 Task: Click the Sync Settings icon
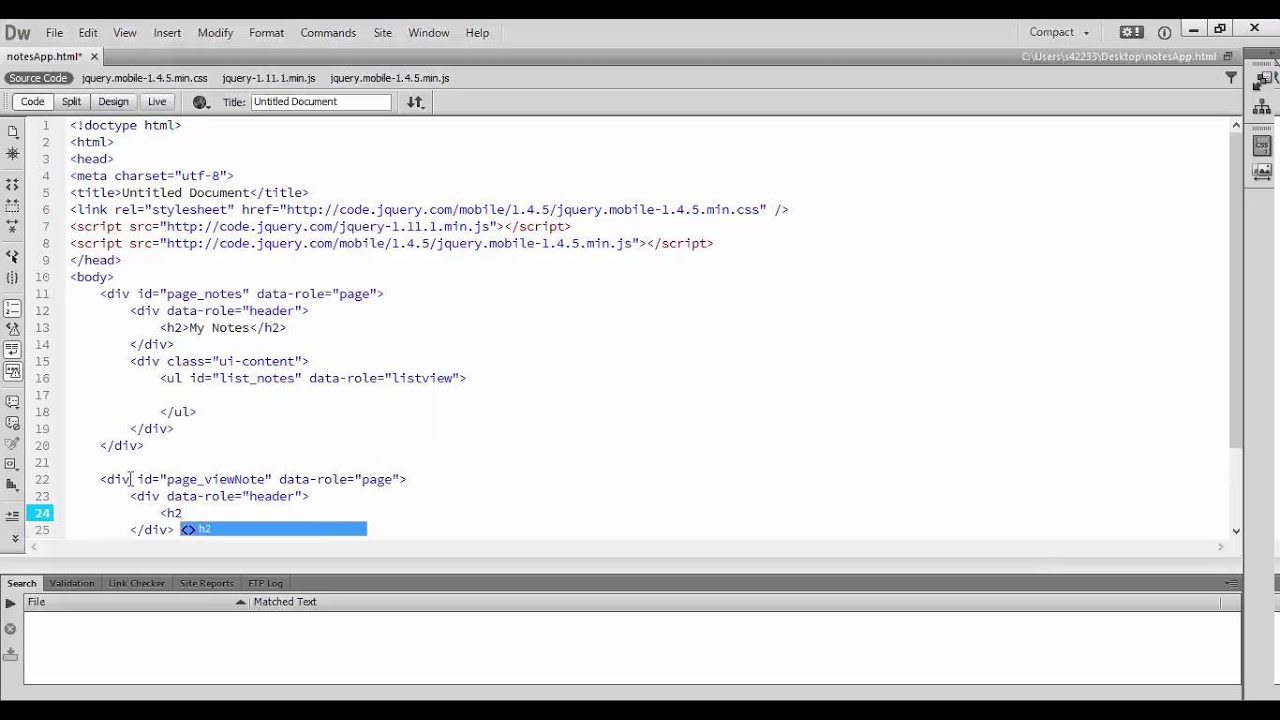pos(1131,32)
